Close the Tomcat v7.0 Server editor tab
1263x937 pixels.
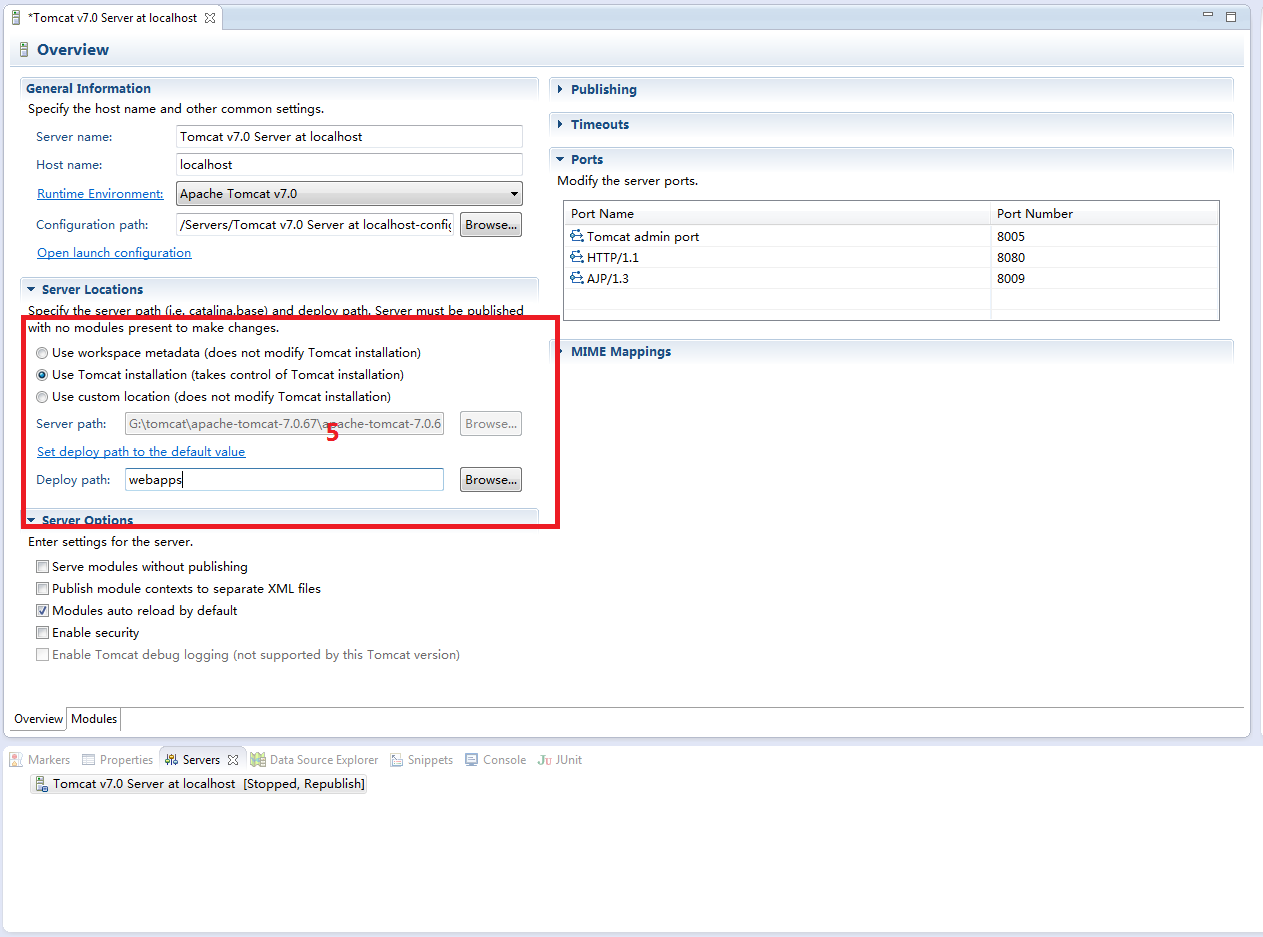[x=209, y=18]
